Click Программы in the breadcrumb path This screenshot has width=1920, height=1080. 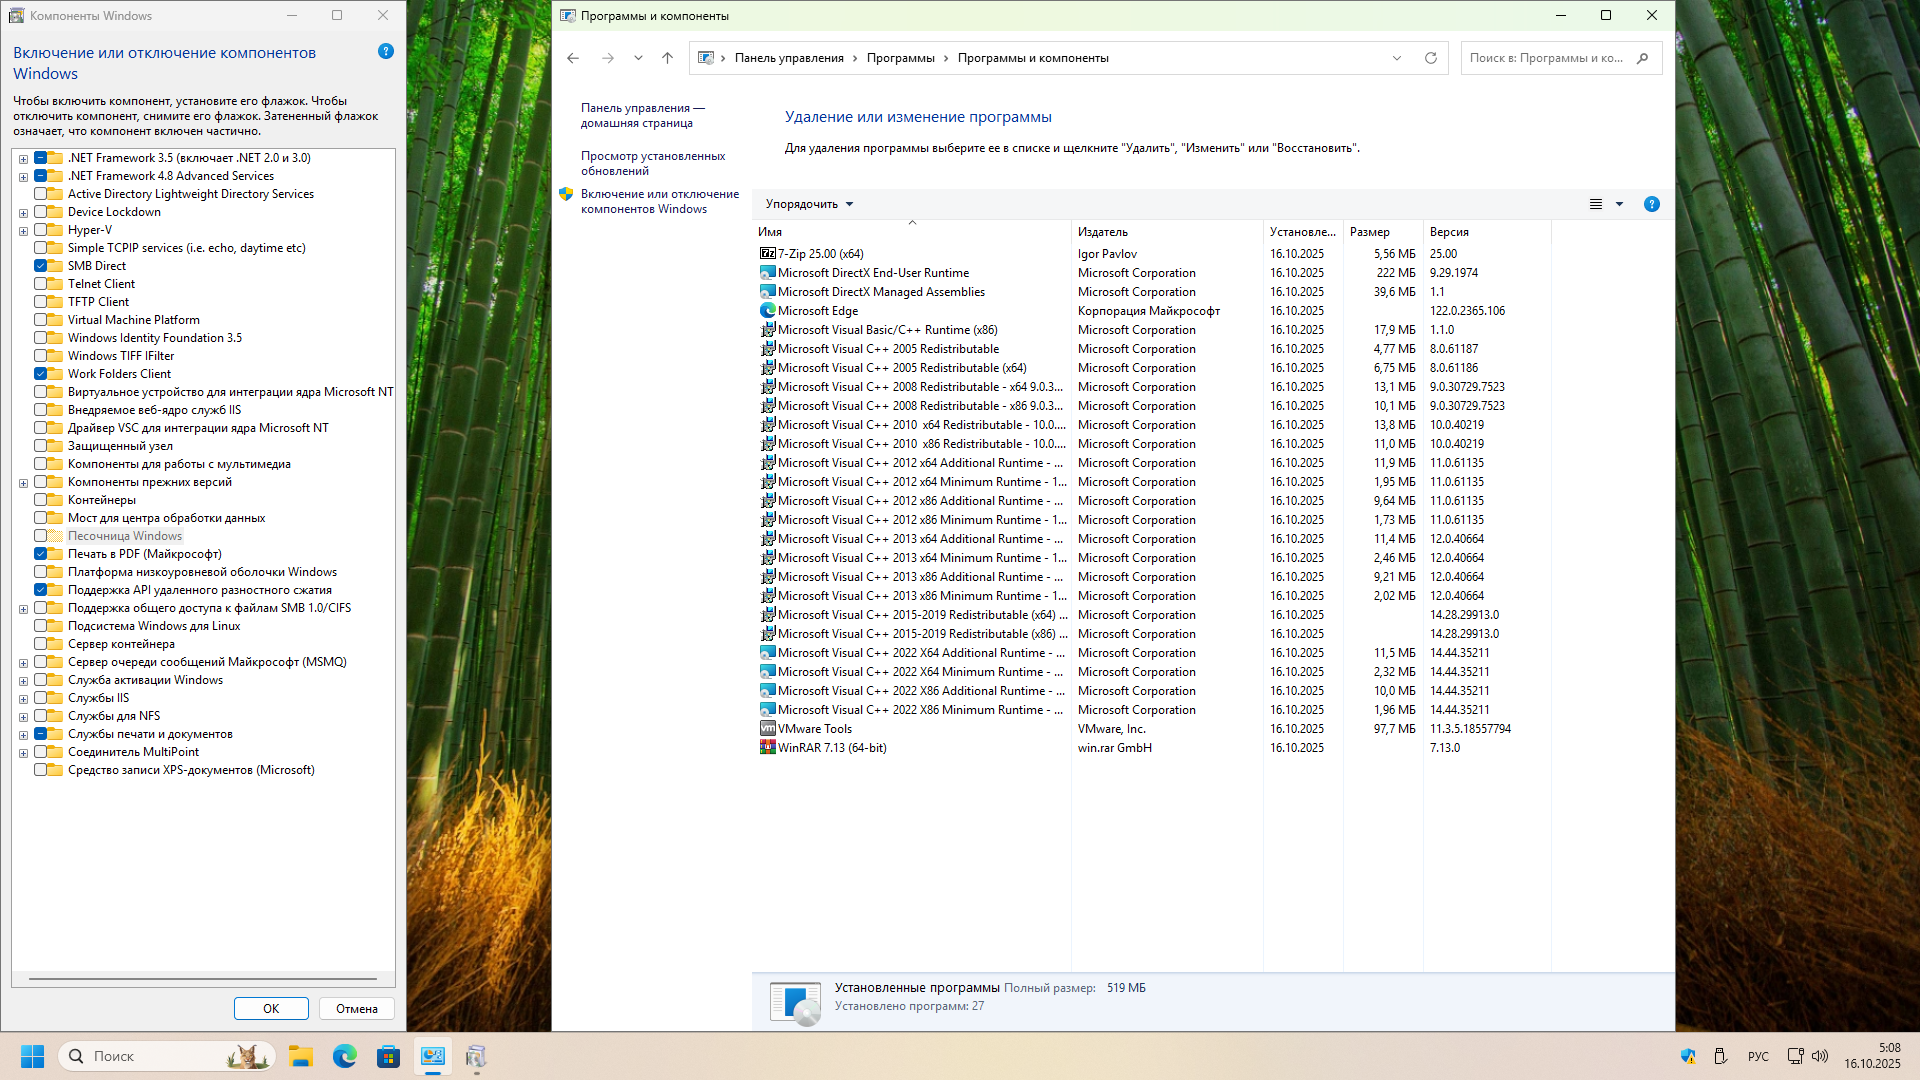[x=900, y=58]
